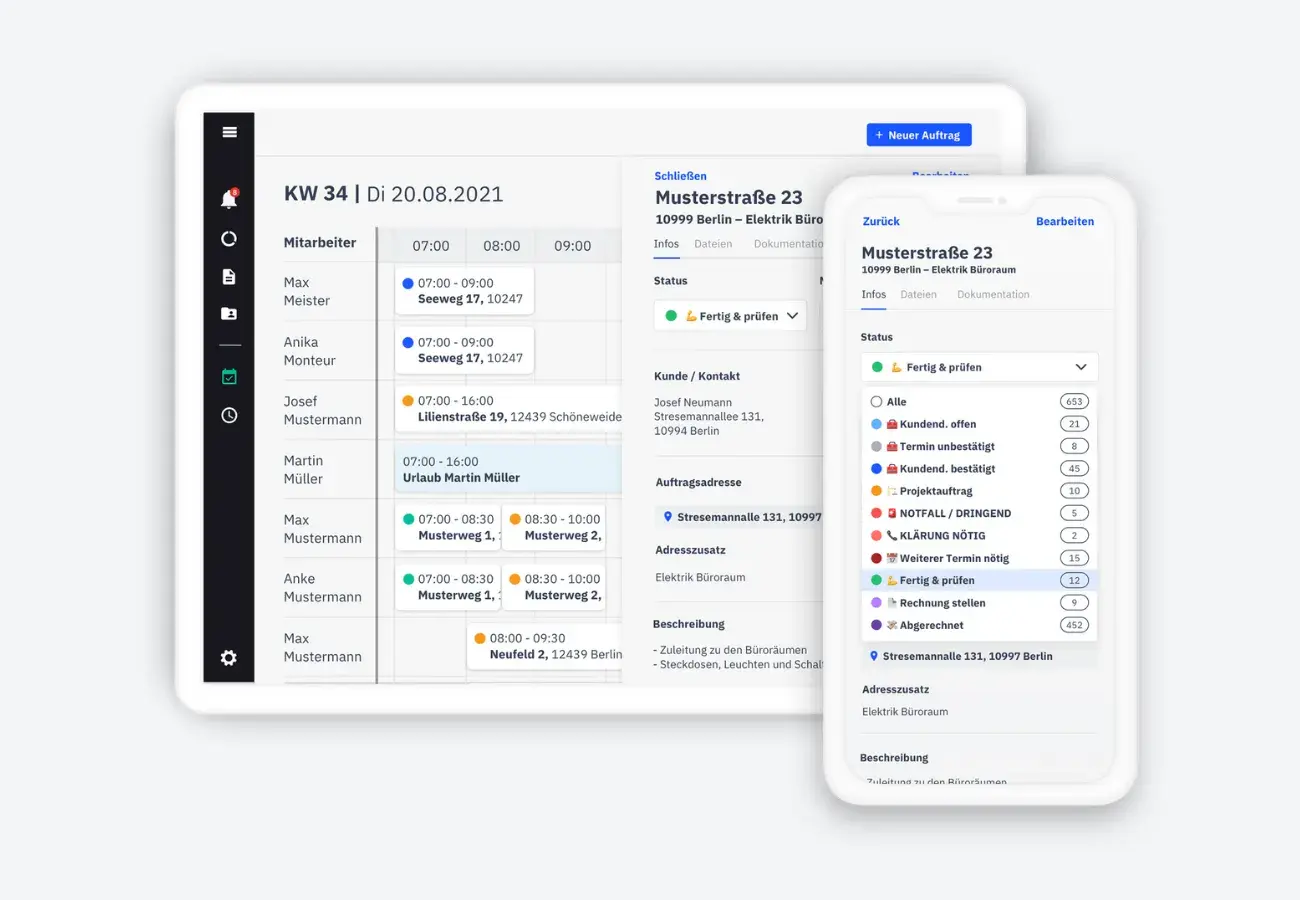Open the clock time-tracking sidebar icon

229,415
